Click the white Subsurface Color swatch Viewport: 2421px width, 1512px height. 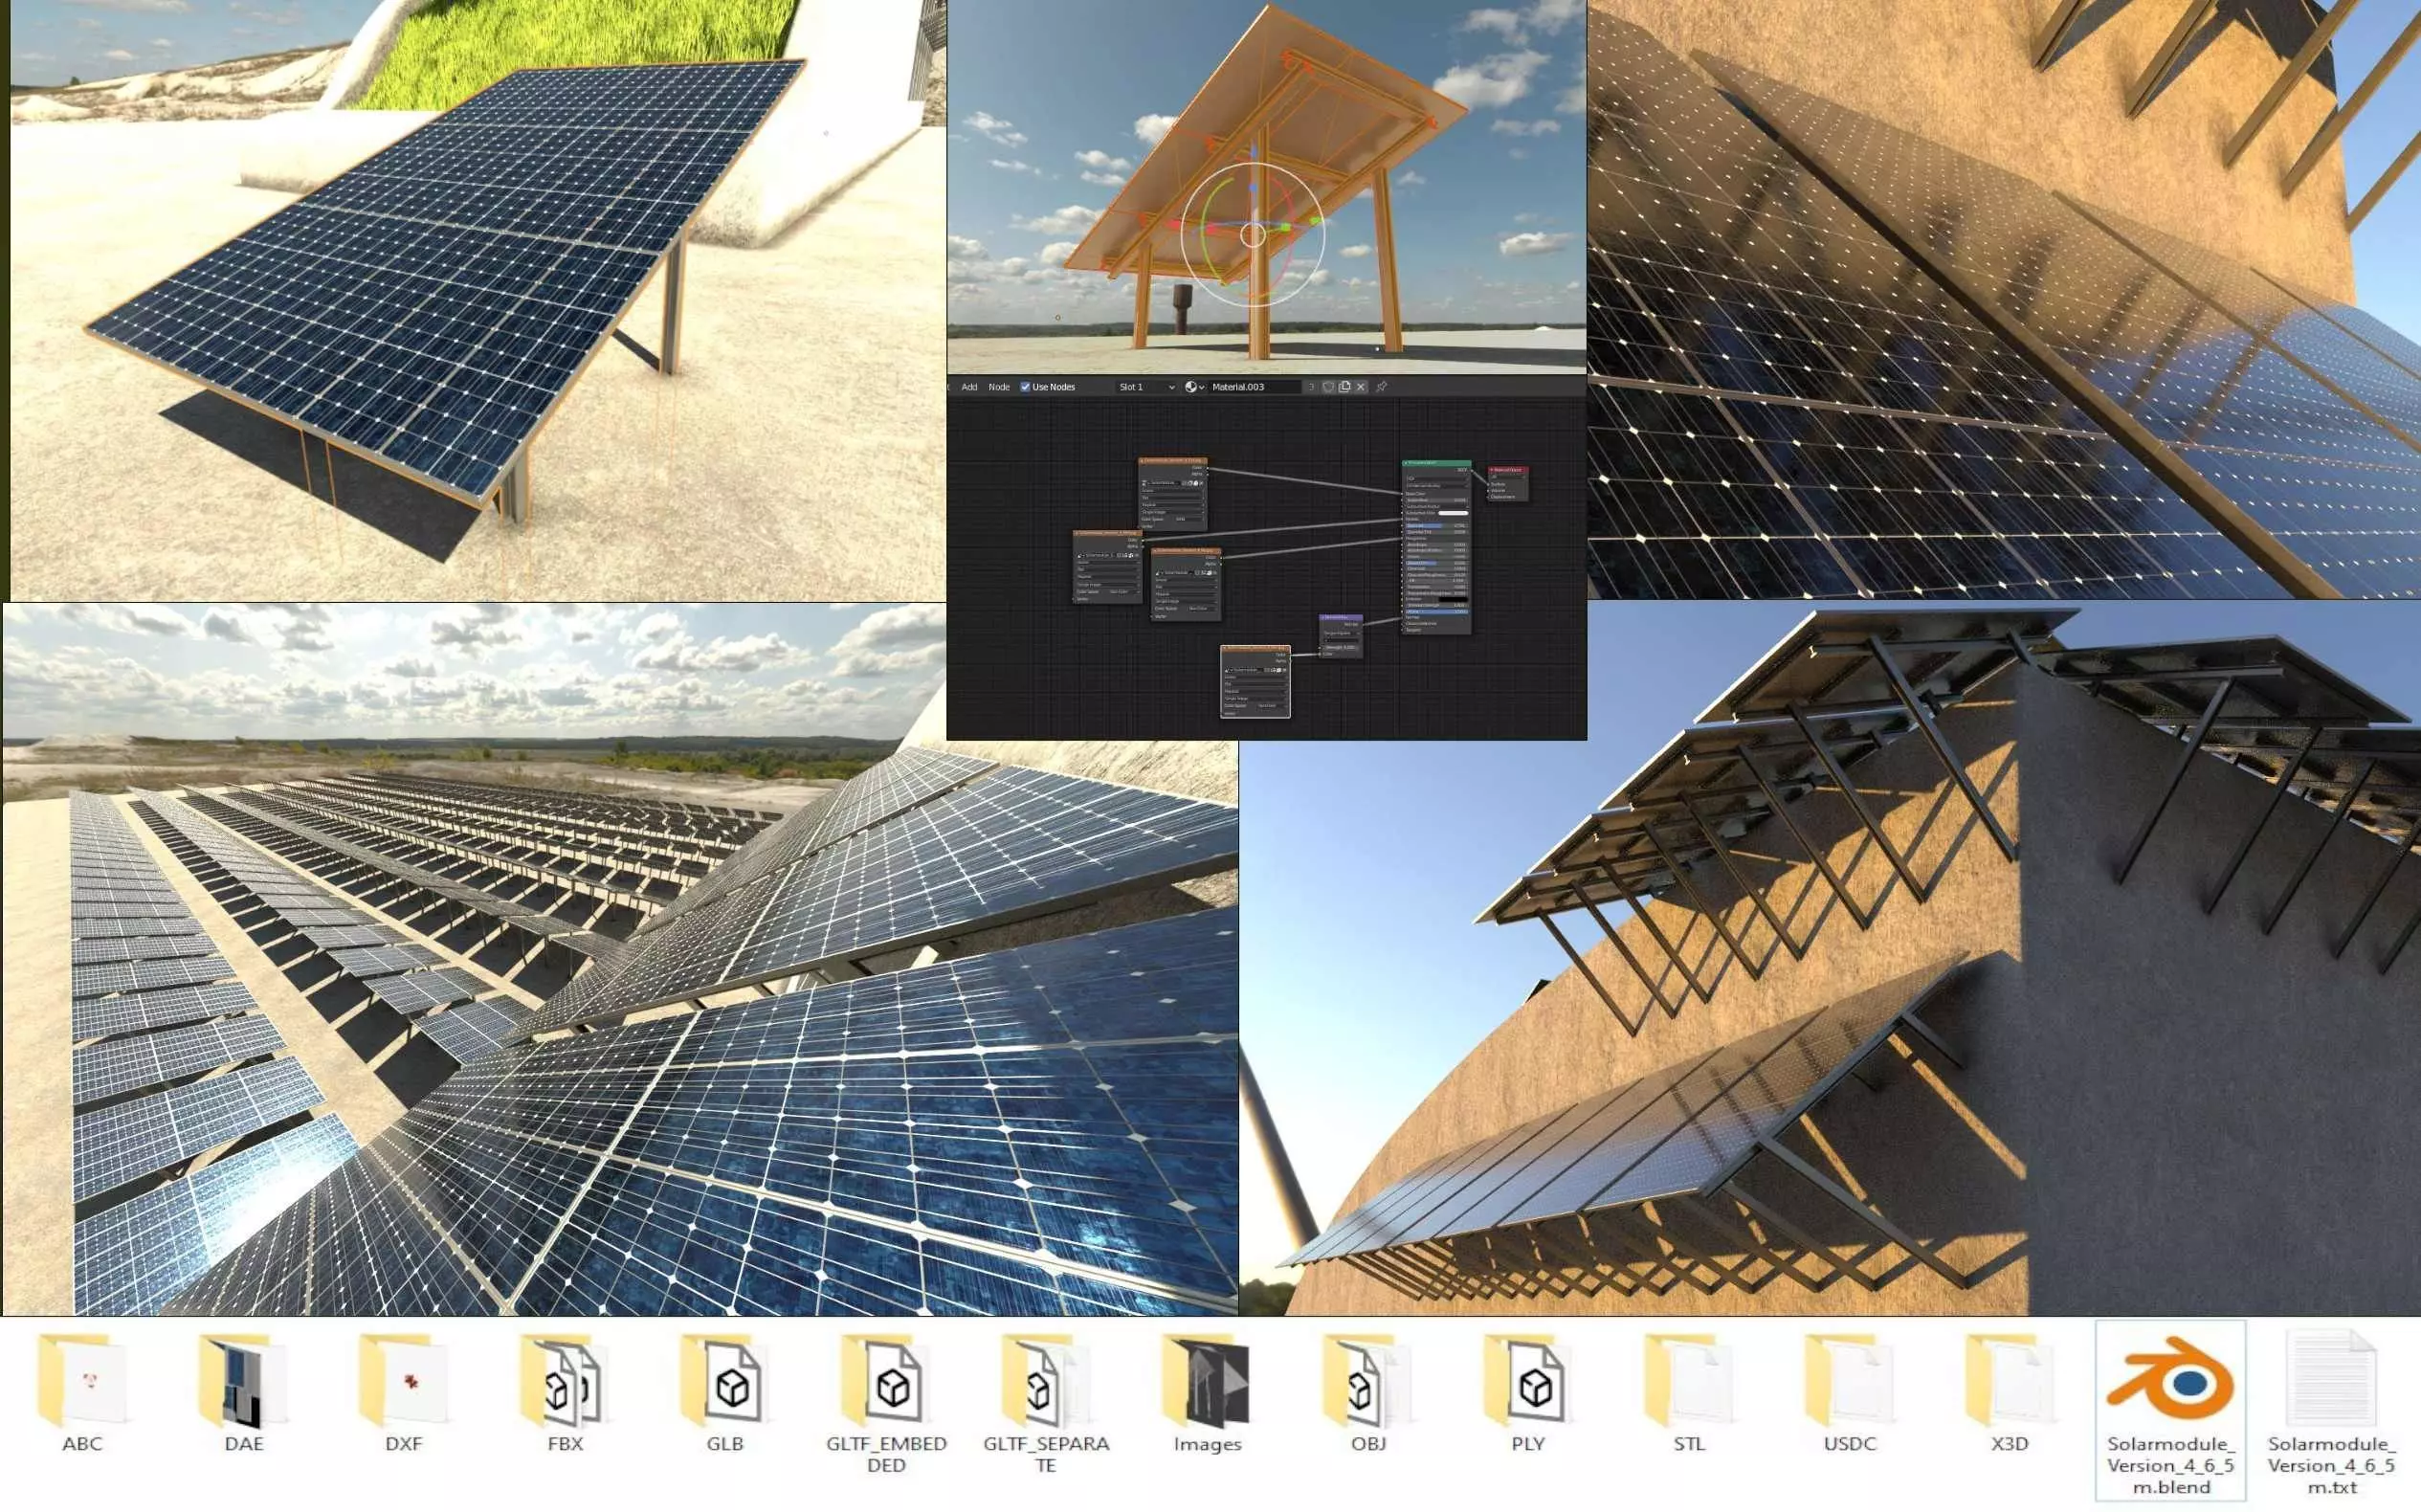point(1453,514)
